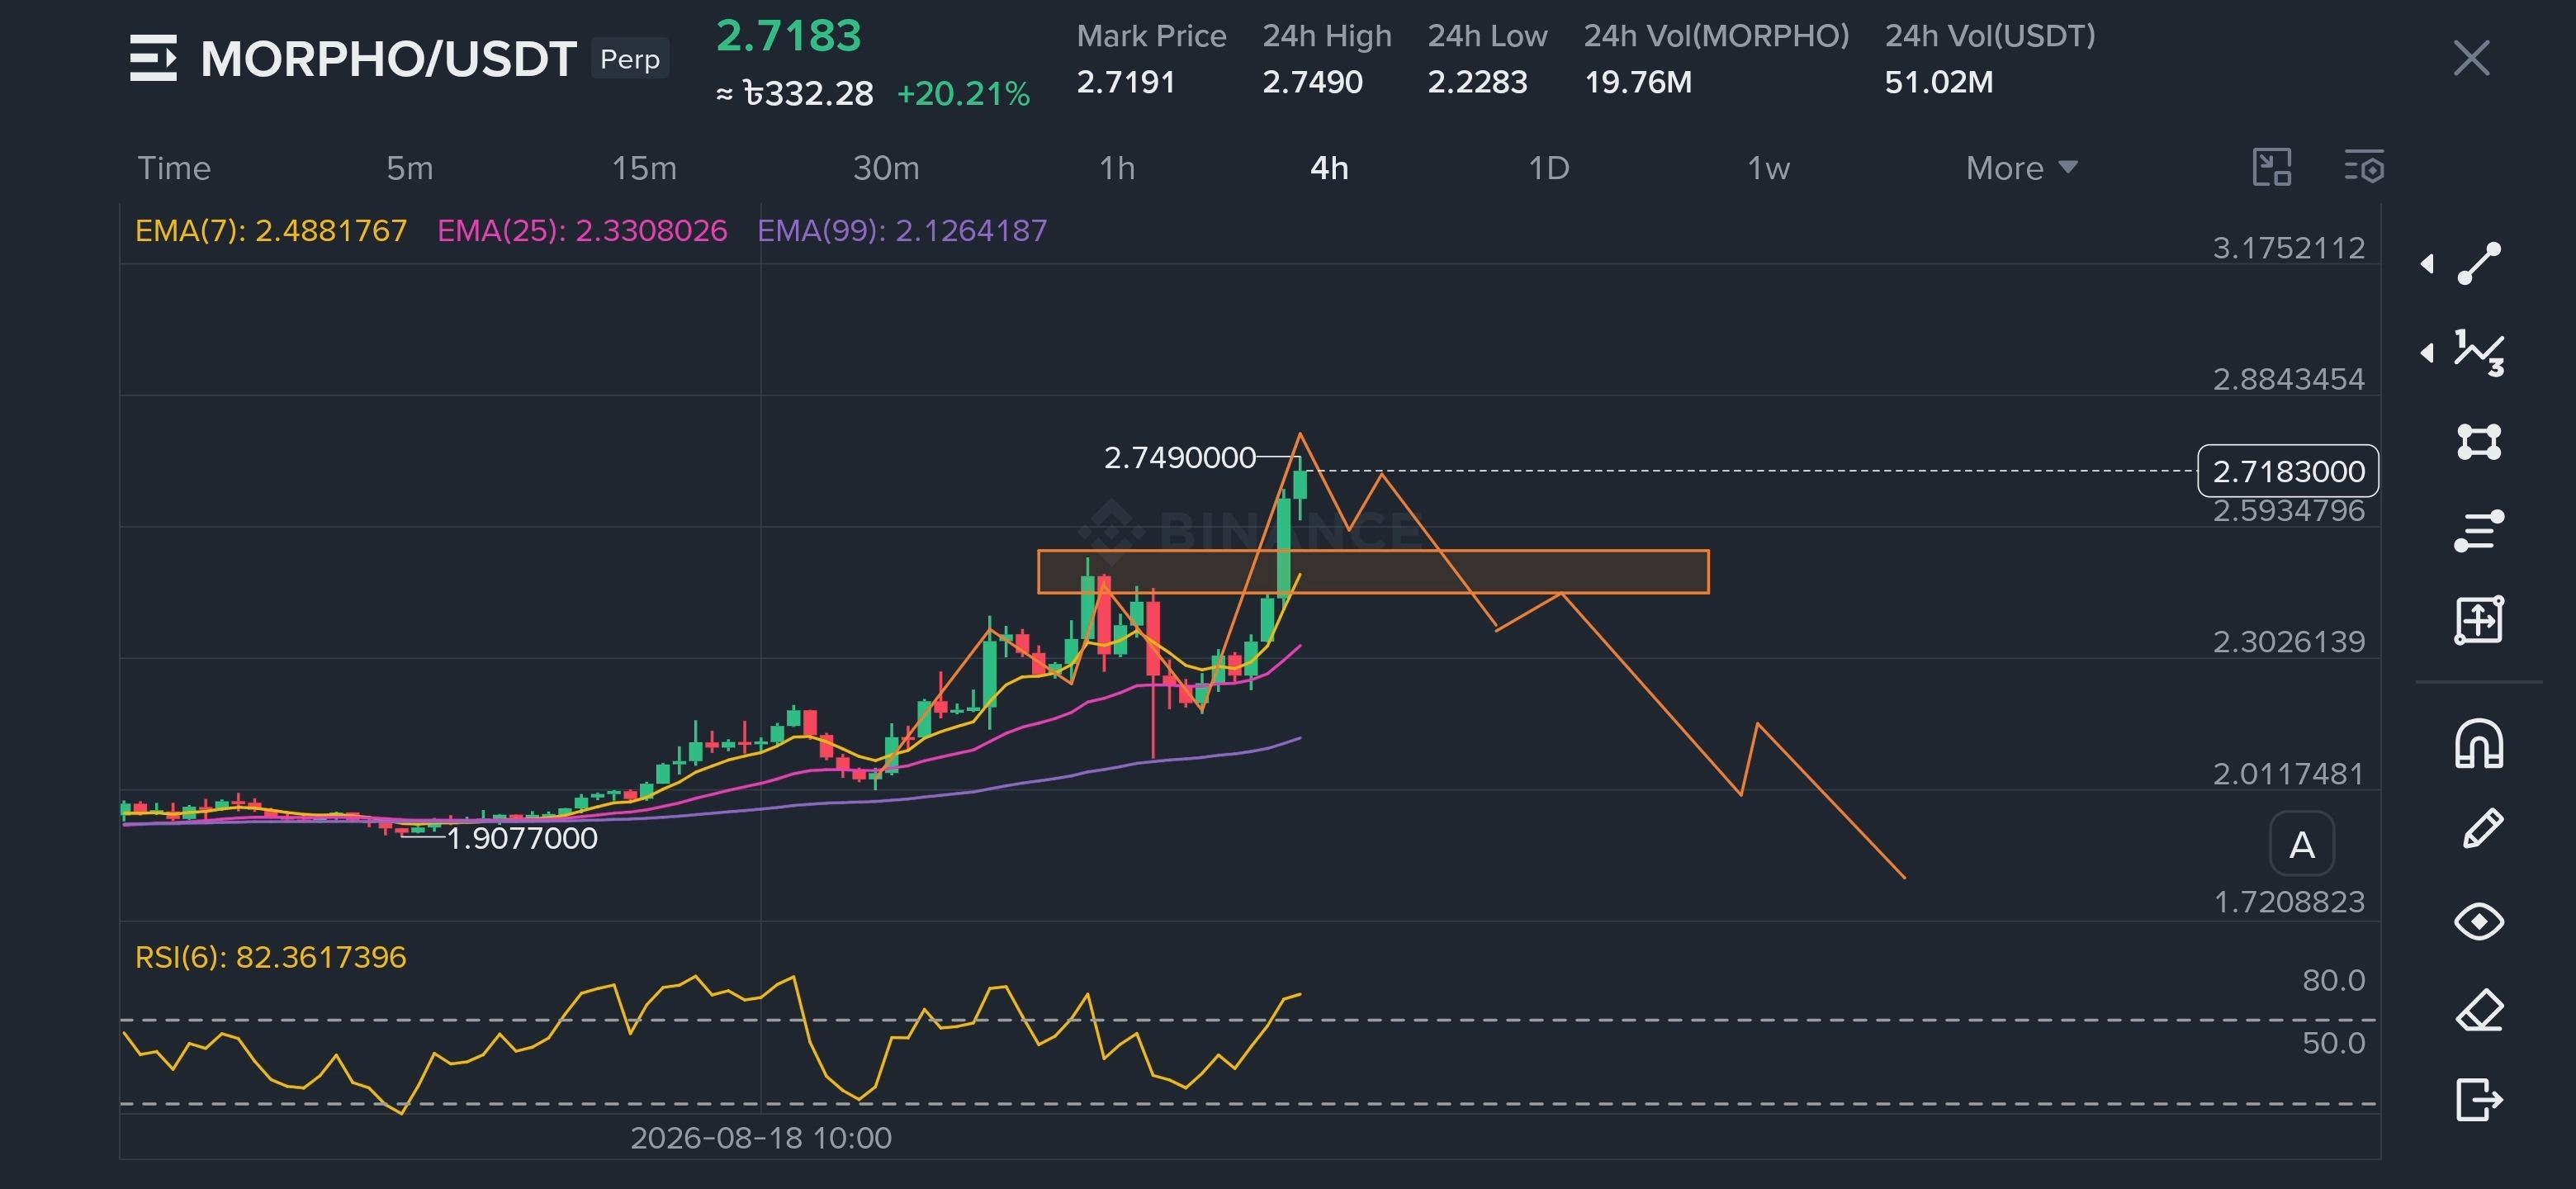The height and width of the screenshot is (1189, 2576).
Task: Tap the RSI(6) indicator label
Action: (x=270, y=958)
